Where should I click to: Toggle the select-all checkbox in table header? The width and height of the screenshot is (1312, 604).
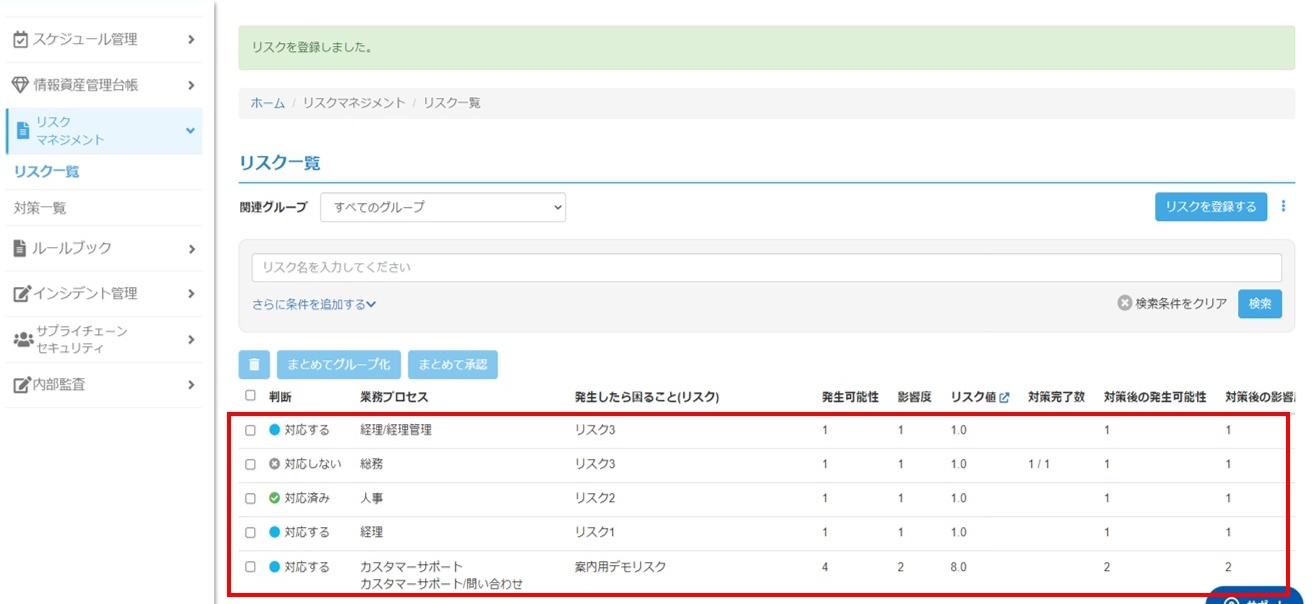click(250, 396)
